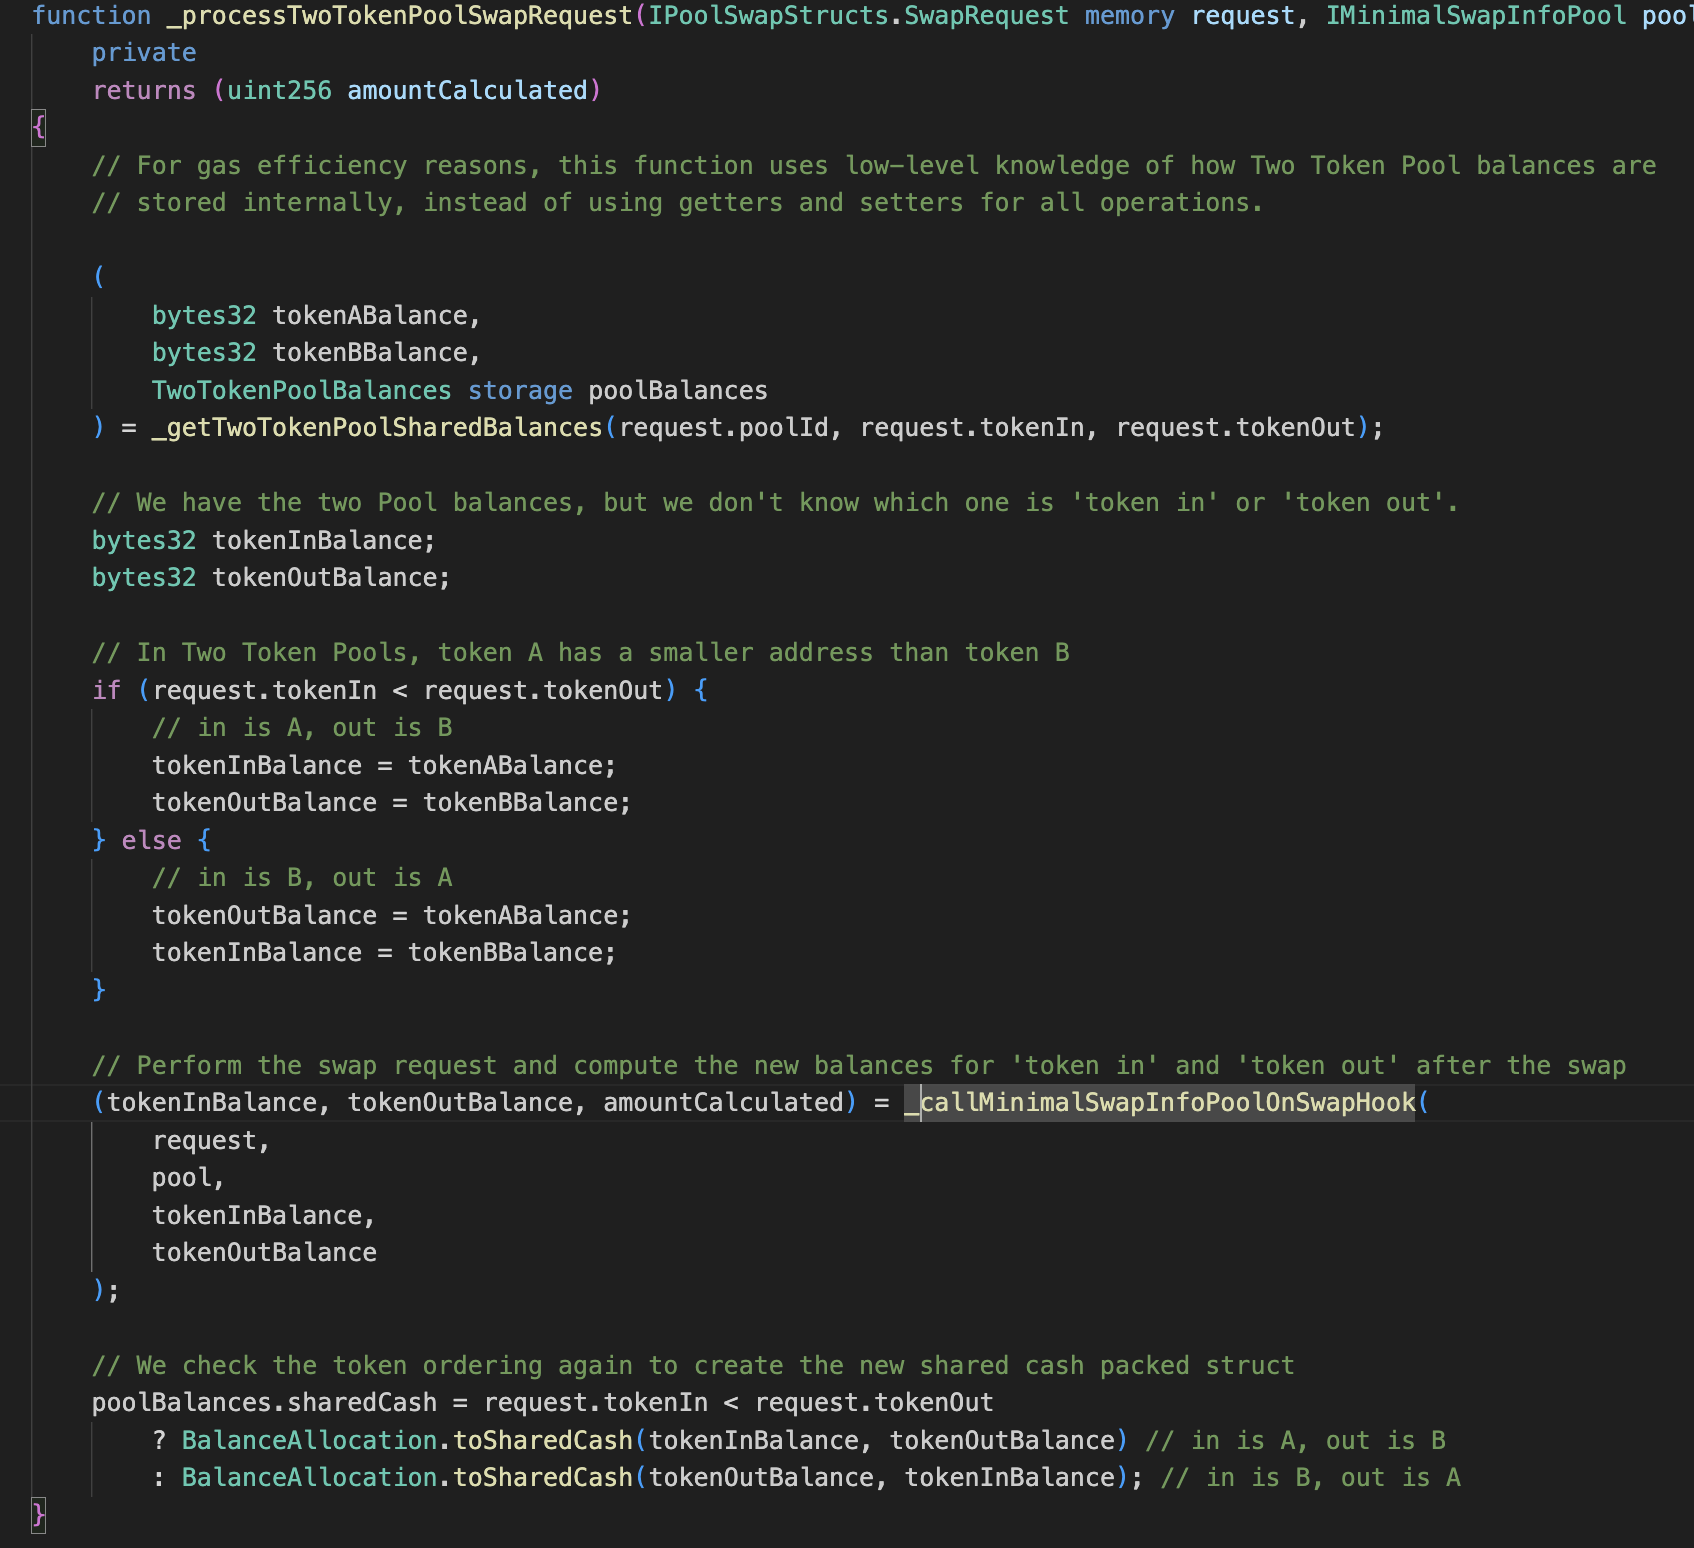Image resolution: width=1694 pixels, height=1548 pixels.
Task: Click request.poolId in the arguments
Action: 724,428
